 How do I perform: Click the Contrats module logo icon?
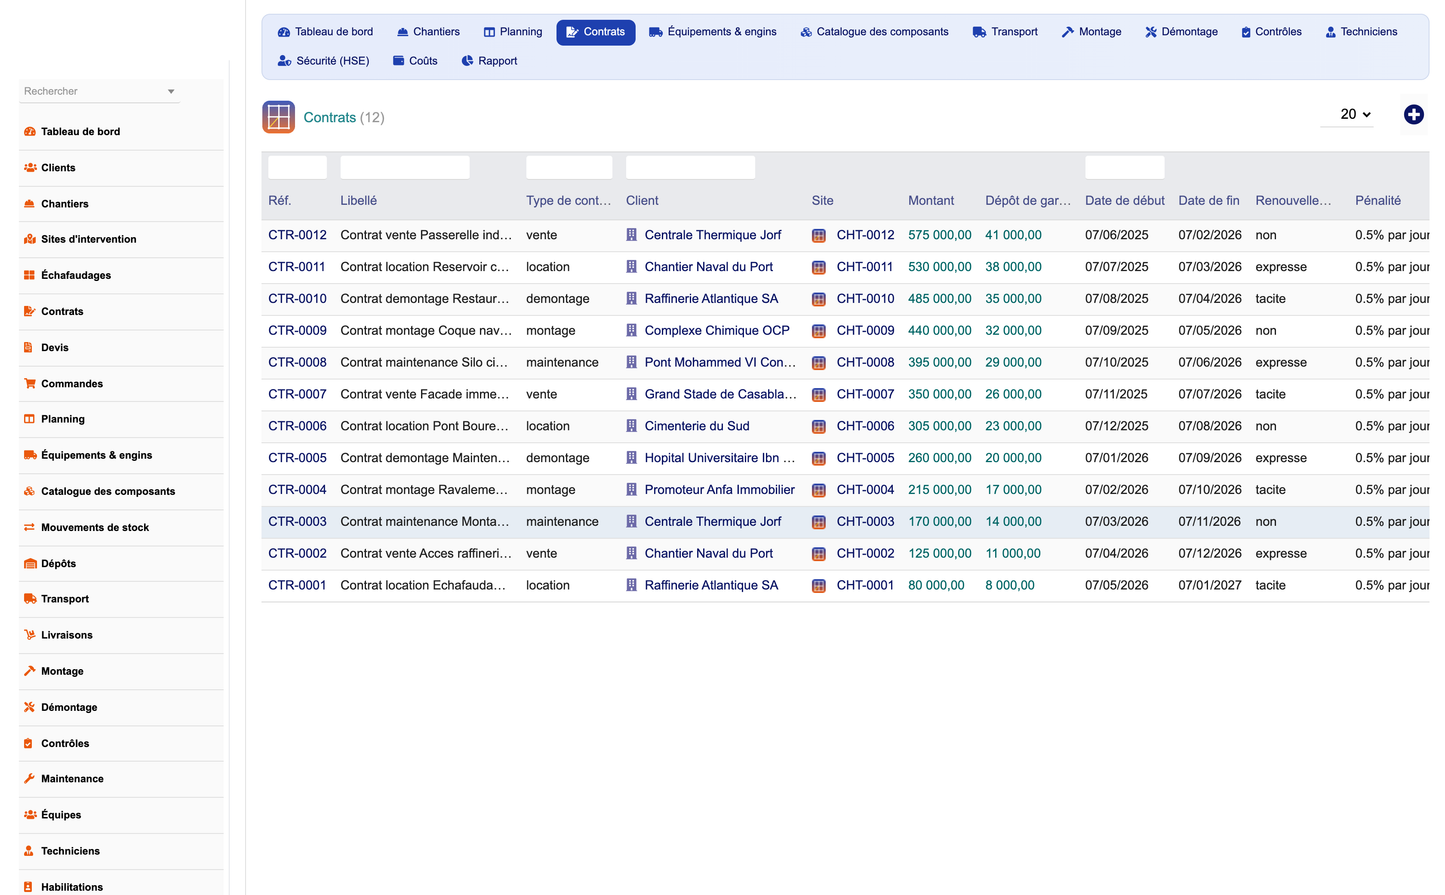278,117
